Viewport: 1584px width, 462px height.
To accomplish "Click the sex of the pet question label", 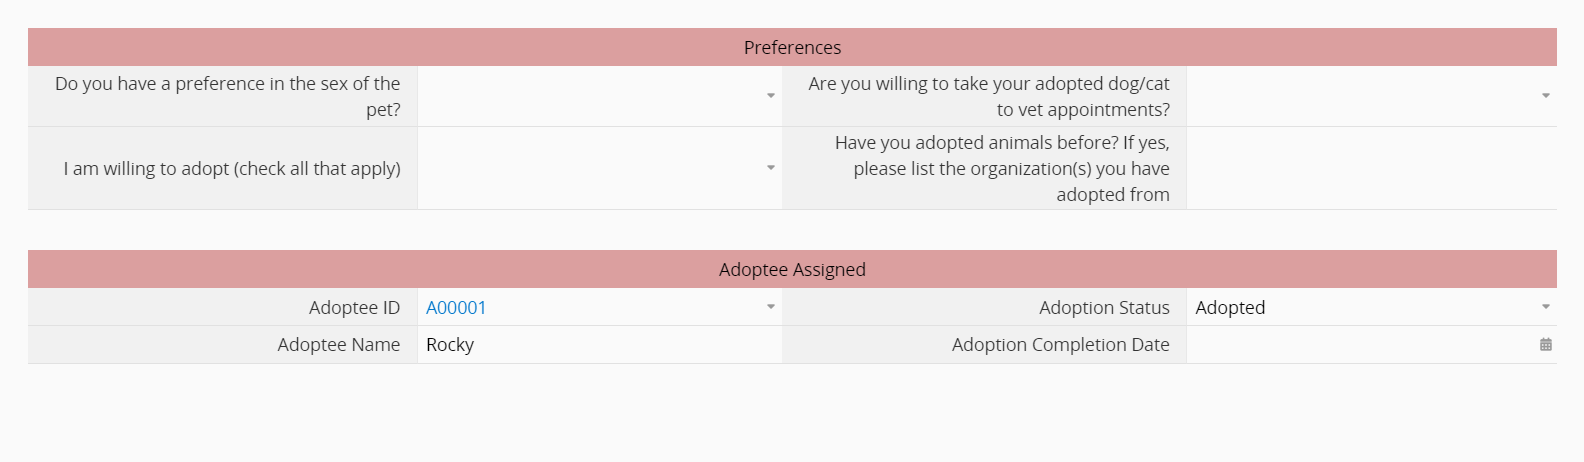I will tap(227, 96).
